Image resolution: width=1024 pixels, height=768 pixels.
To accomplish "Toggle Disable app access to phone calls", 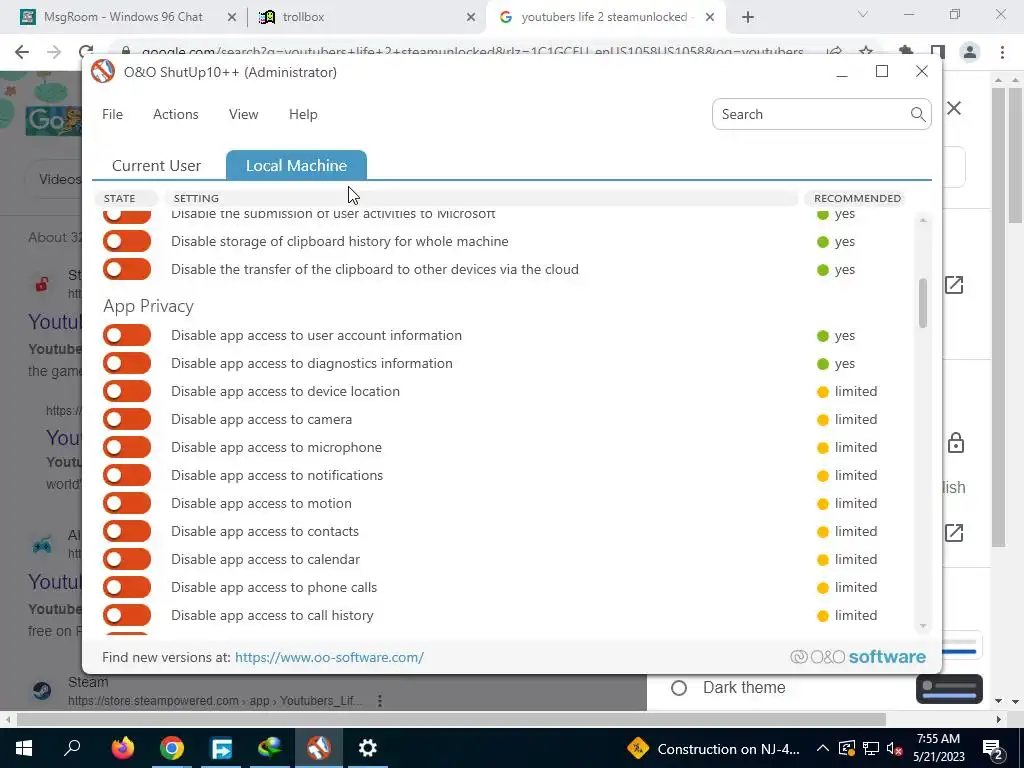I will pos(127,587).
